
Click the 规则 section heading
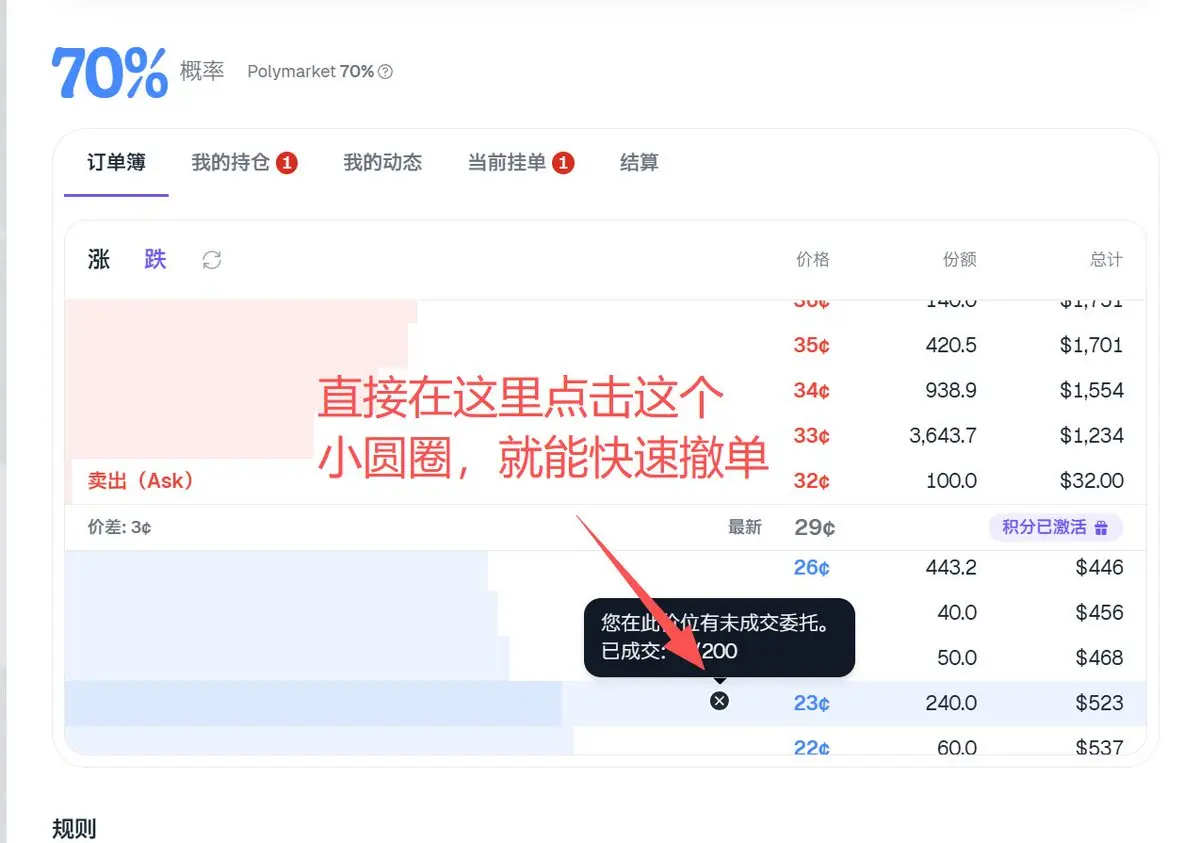tap(74, 829)
